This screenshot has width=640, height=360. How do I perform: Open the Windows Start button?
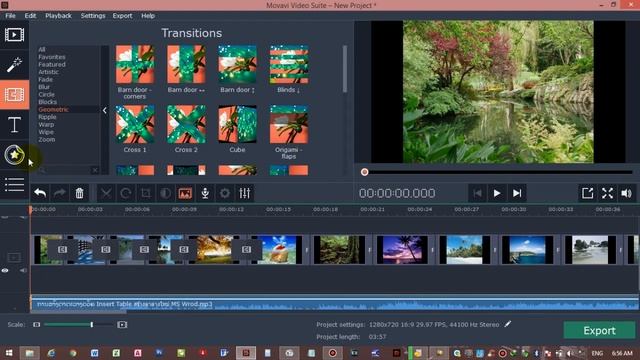pos(9,353)
